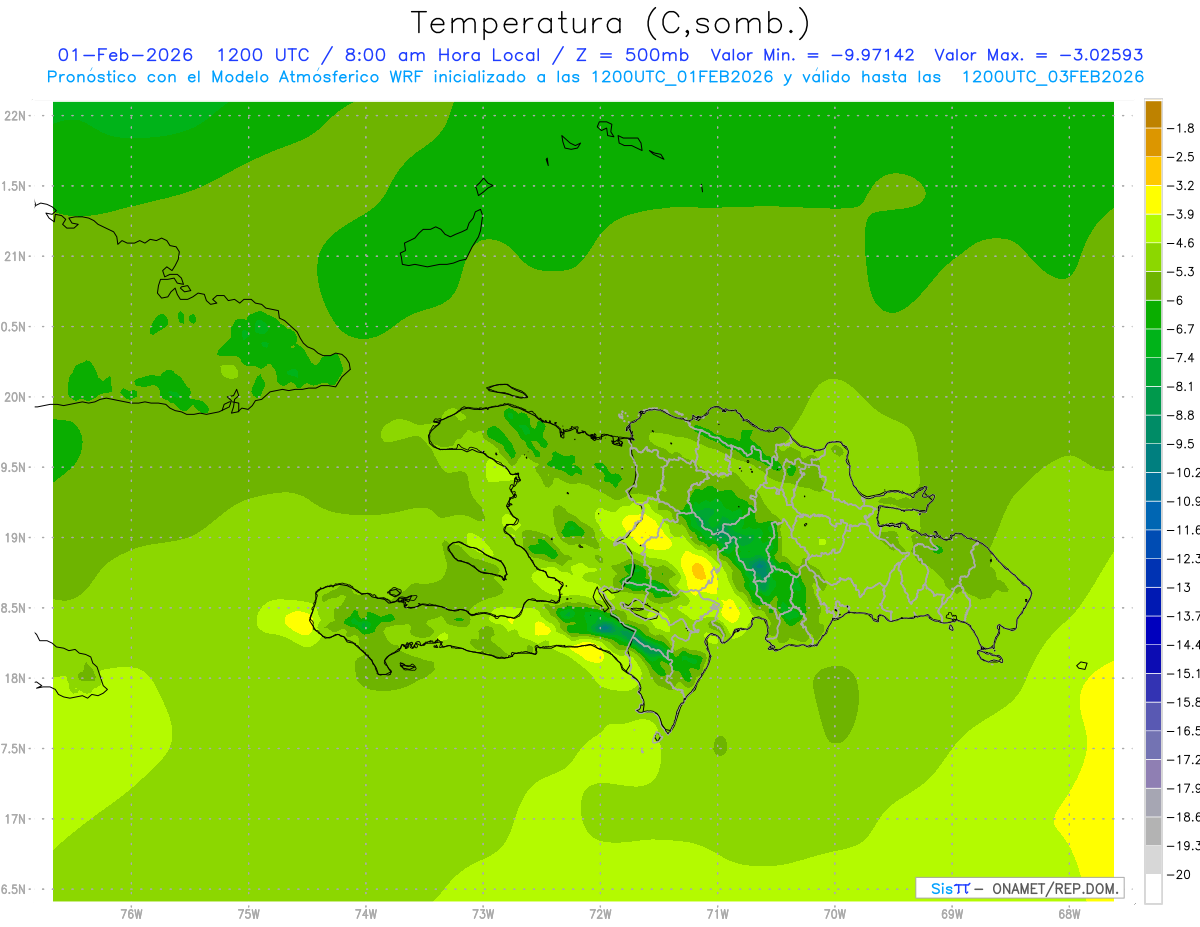
Task: Click the "21N" latitude label
Action: coord(17,256)
